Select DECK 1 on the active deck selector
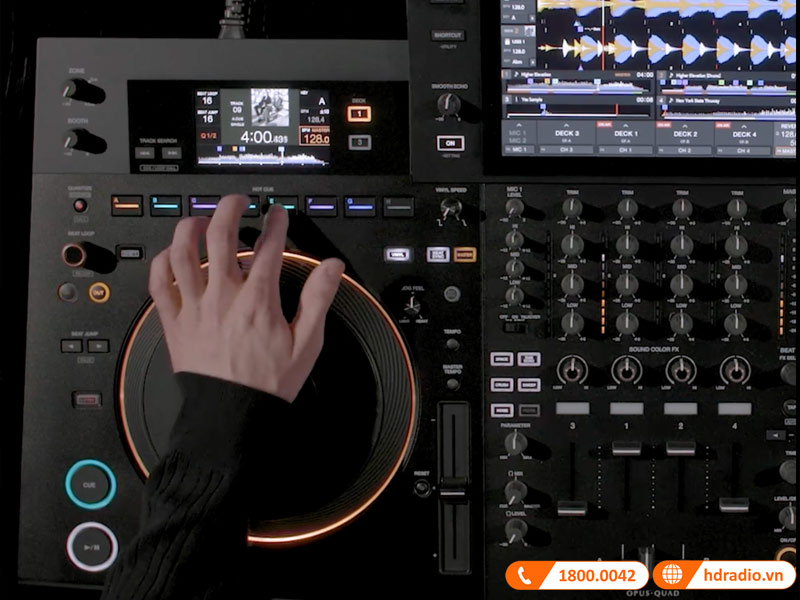This screenshot has height=600, width=800. [358, 113]
